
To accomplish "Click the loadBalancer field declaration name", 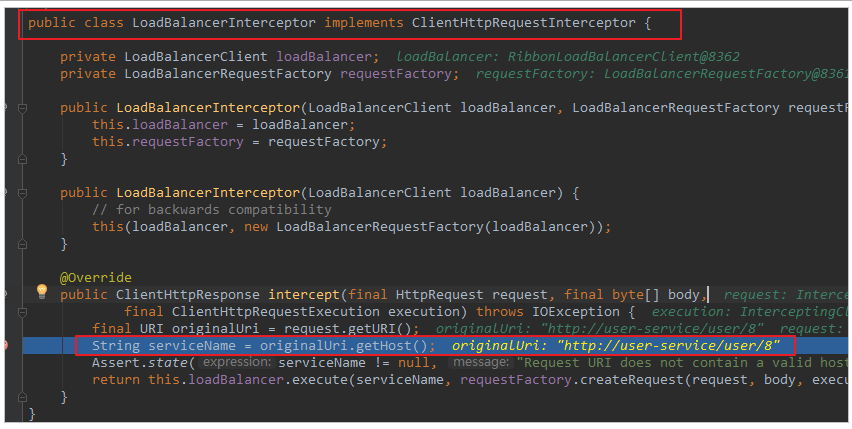I will pos(324,56).
